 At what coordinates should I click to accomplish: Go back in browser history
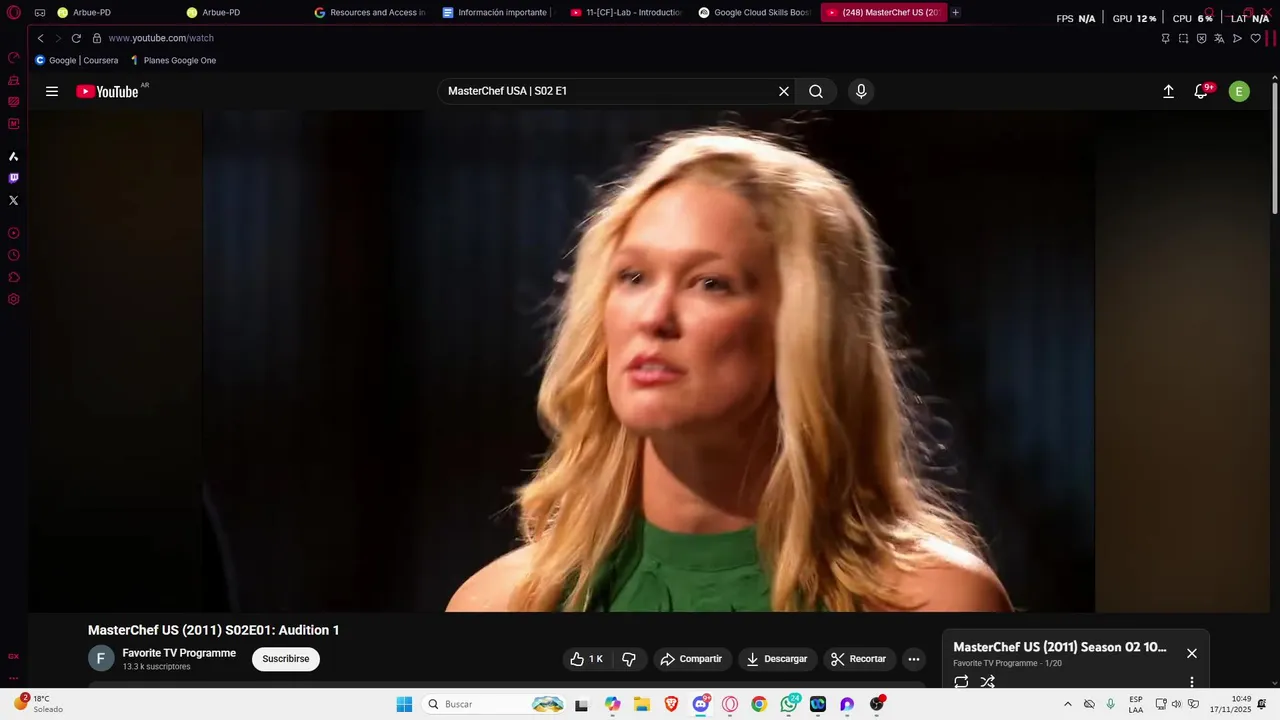tap(41, 38)
